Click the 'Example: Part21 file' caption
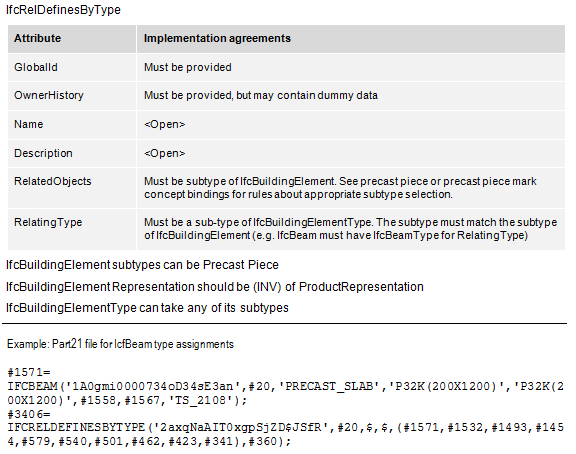Image resolution: width=576 pixels, height=454 pixels. [120, 344]
